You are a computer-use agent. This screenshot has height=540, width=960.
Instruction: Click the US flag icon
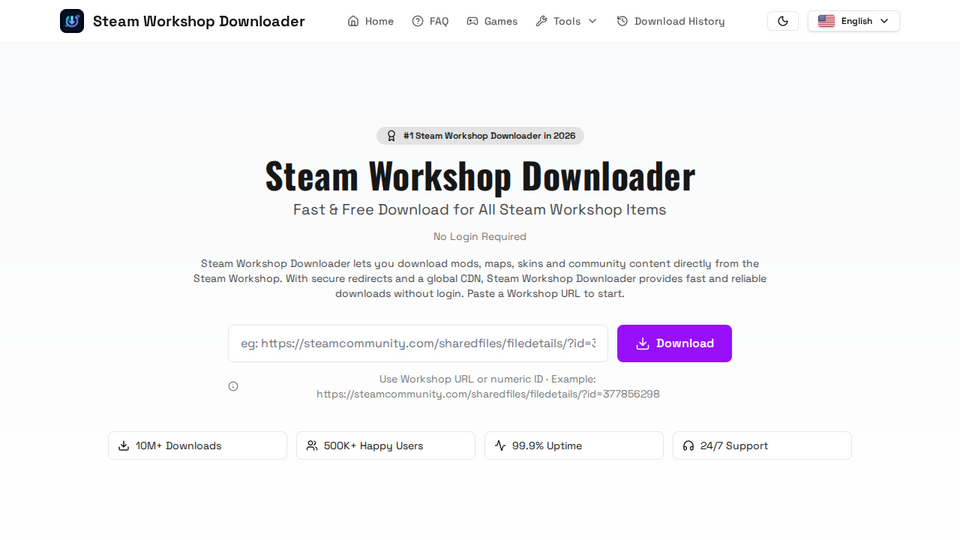point(826,21)
